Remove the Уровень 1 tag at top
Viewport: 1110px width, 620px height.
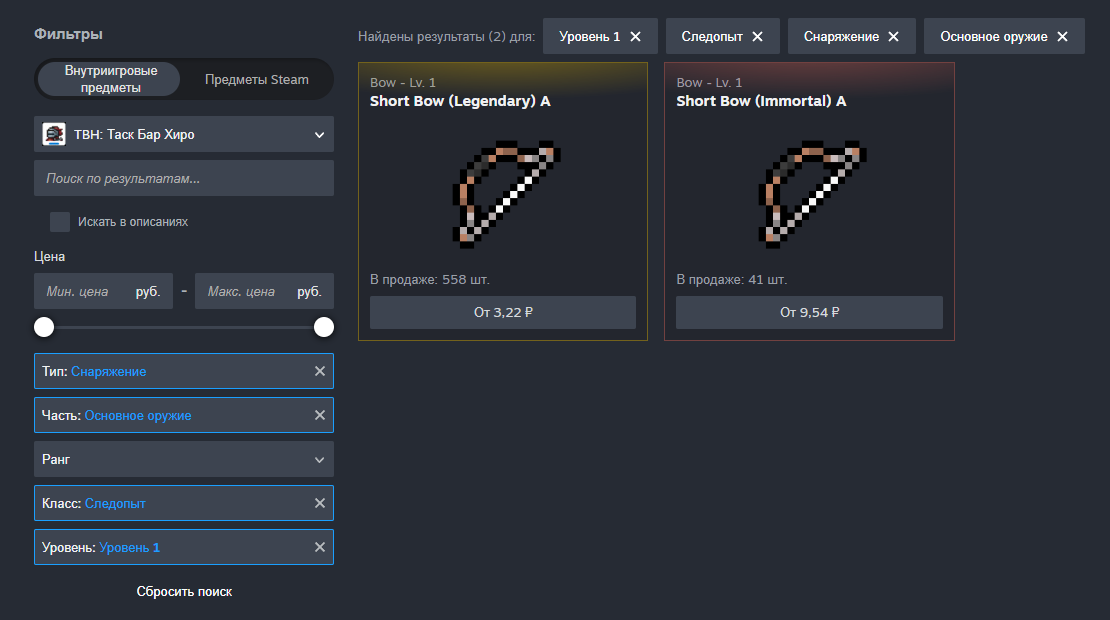click(x=635, y=37)
